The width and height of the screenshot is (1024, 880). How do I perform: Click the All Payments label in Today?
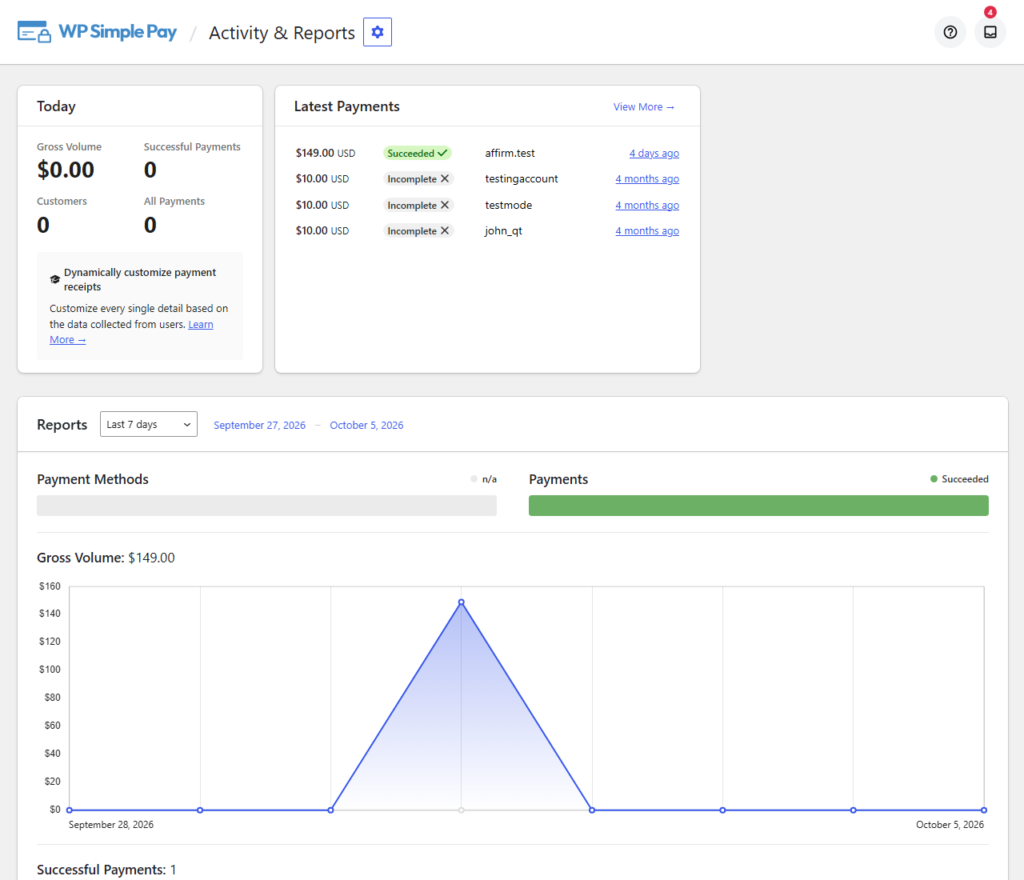pos(174,201)
